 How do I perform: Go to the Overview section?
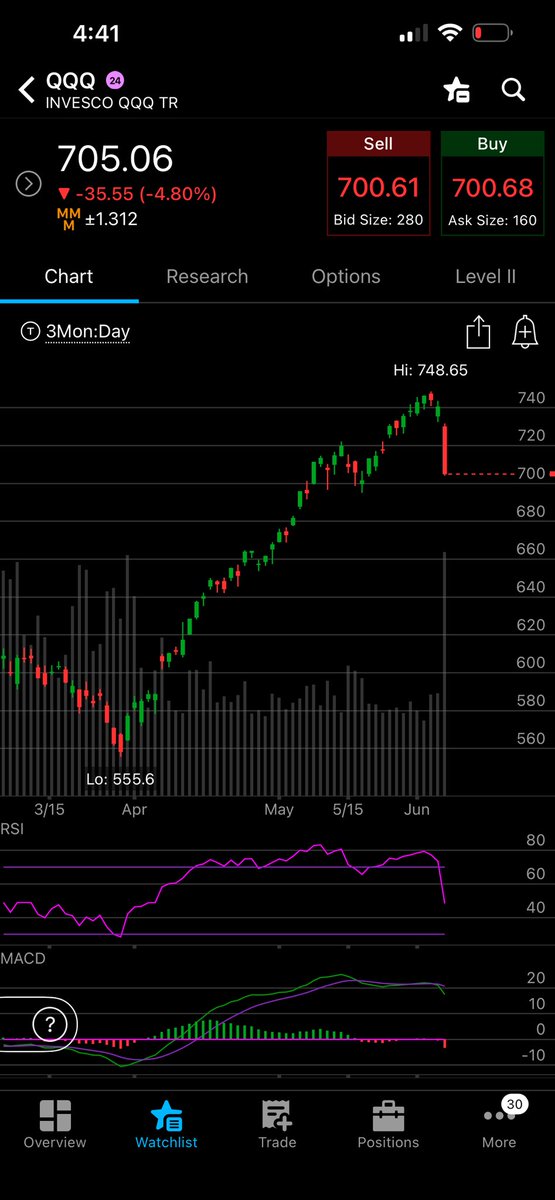[55, 1125]
